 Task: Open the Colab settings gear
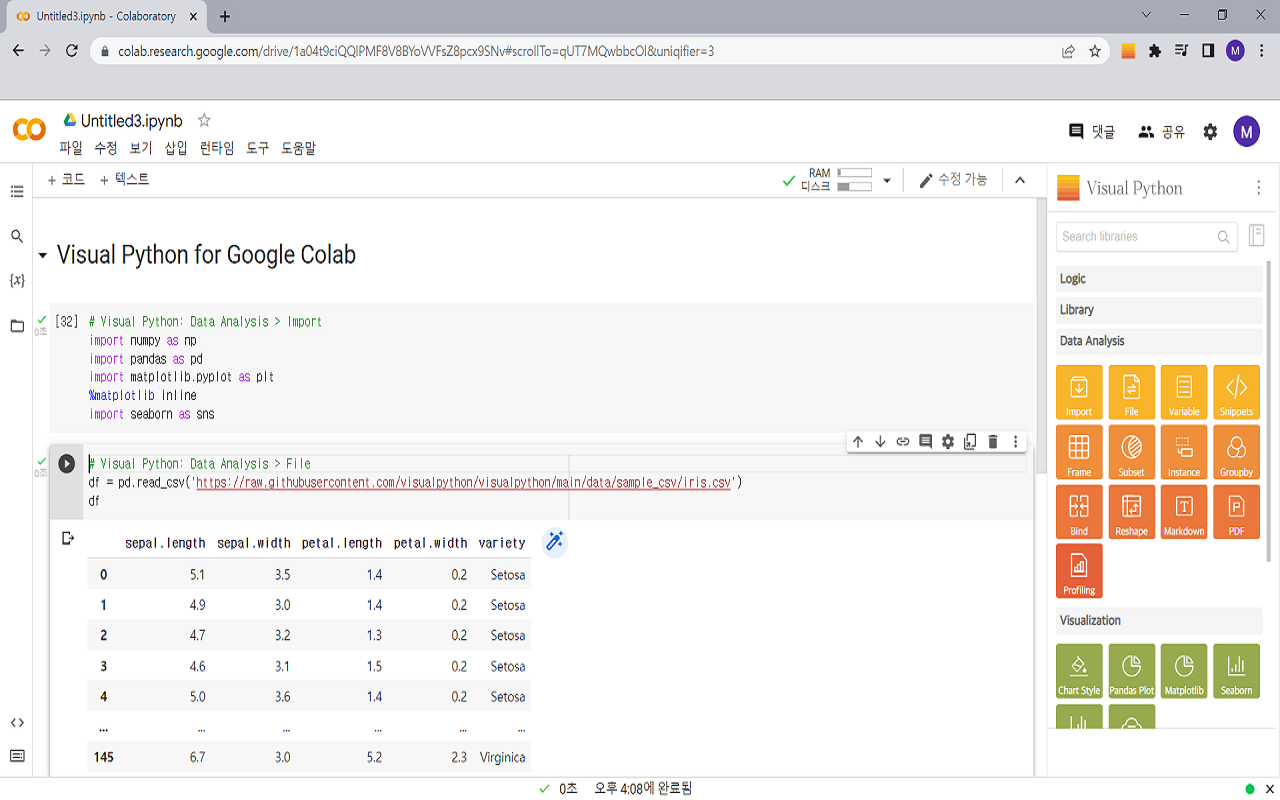pyautogui.click(x=1210, y=132)
